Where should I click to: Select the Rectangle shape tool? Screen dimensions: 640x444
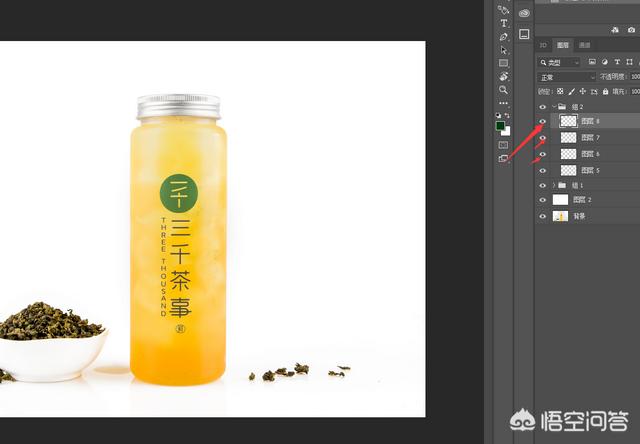(x=504, y=63)
